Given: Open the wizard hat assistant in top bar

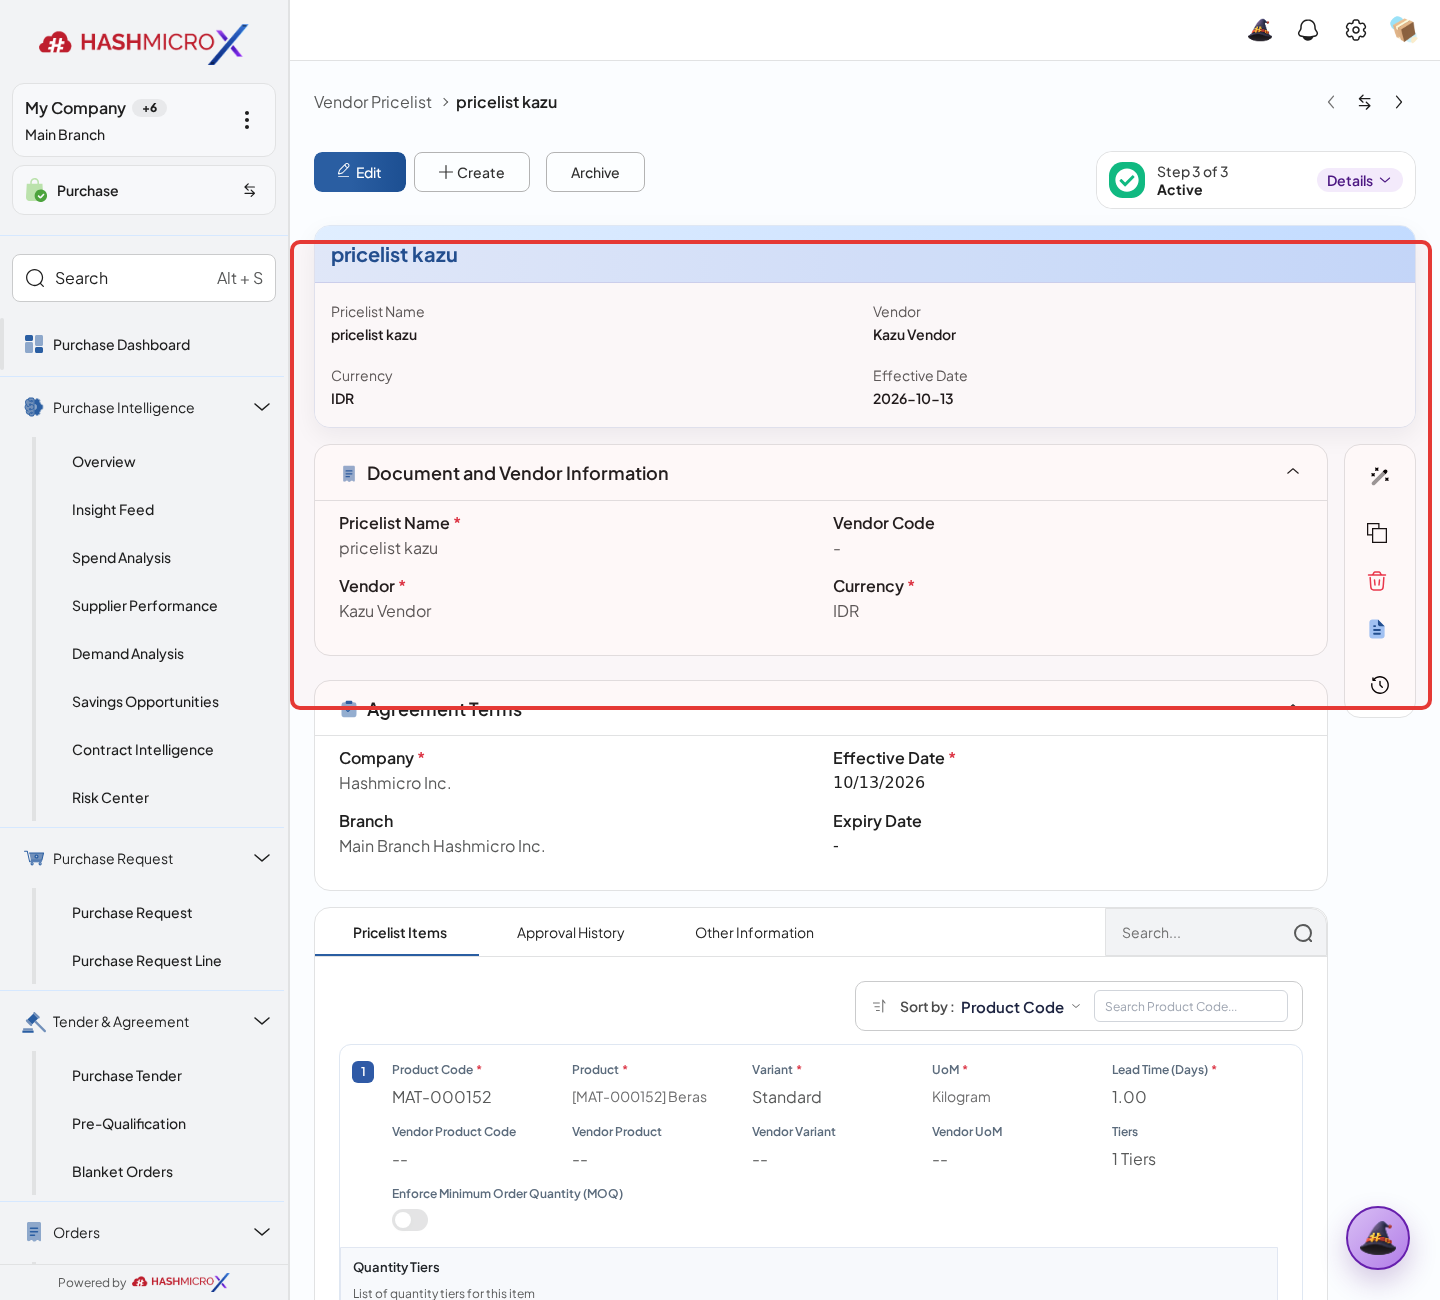Looking at the screenshot, I should pos(1260,30).
